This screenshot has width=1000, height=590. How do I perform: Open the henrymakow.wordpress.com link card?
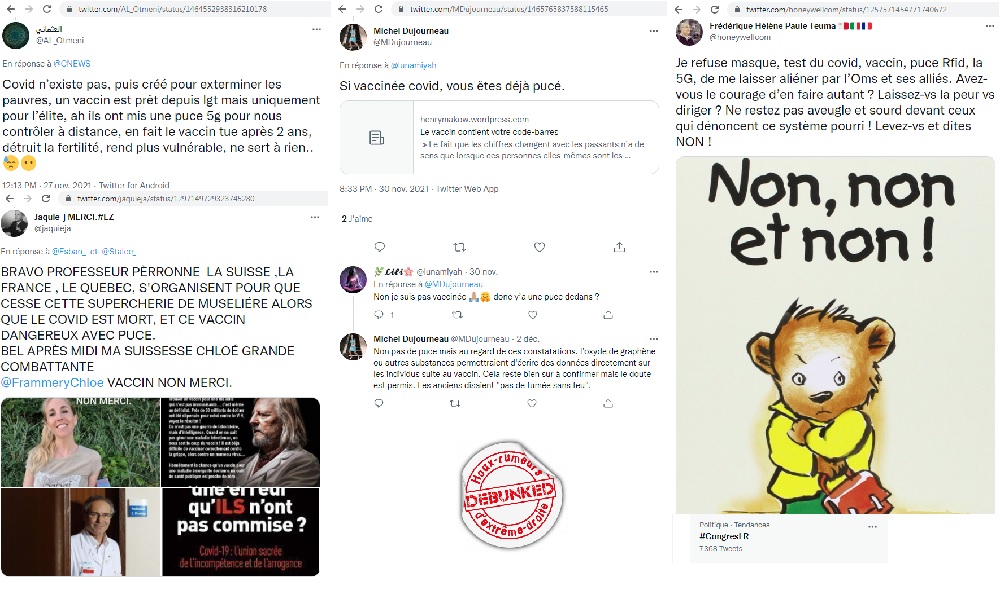pos(499,137)
